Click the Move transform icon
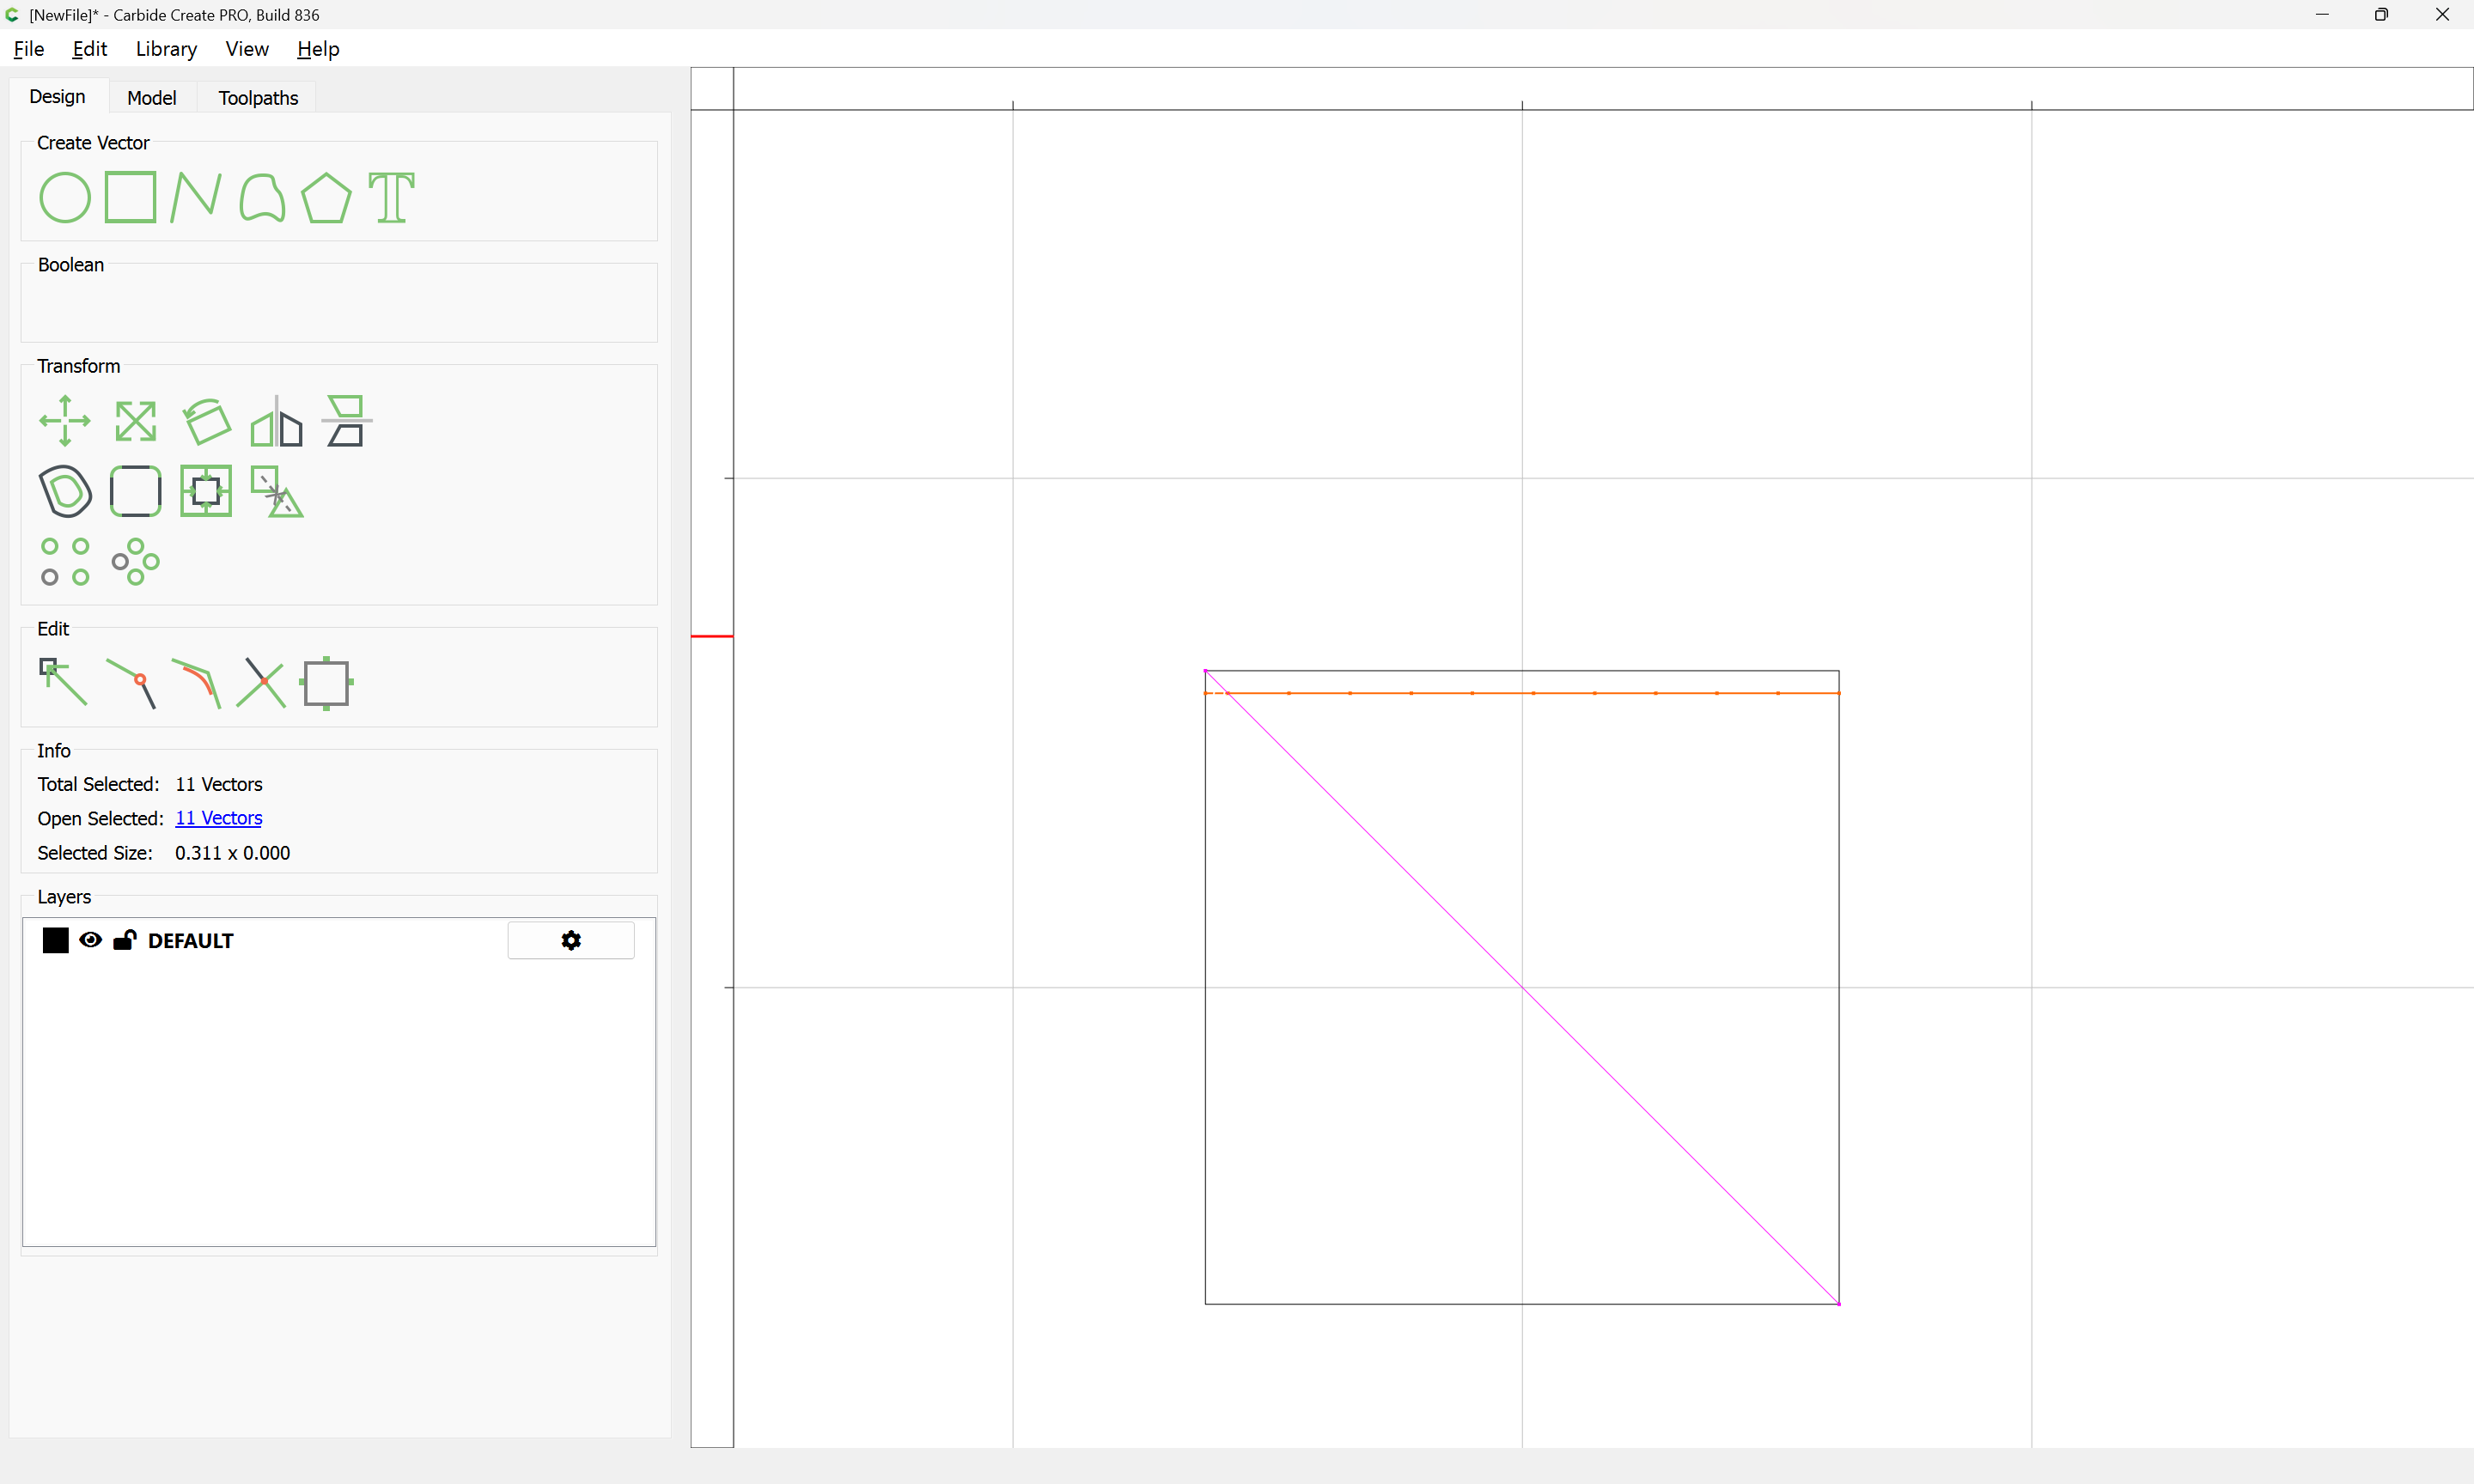Screen dimensions: 2474x1484 65,421
